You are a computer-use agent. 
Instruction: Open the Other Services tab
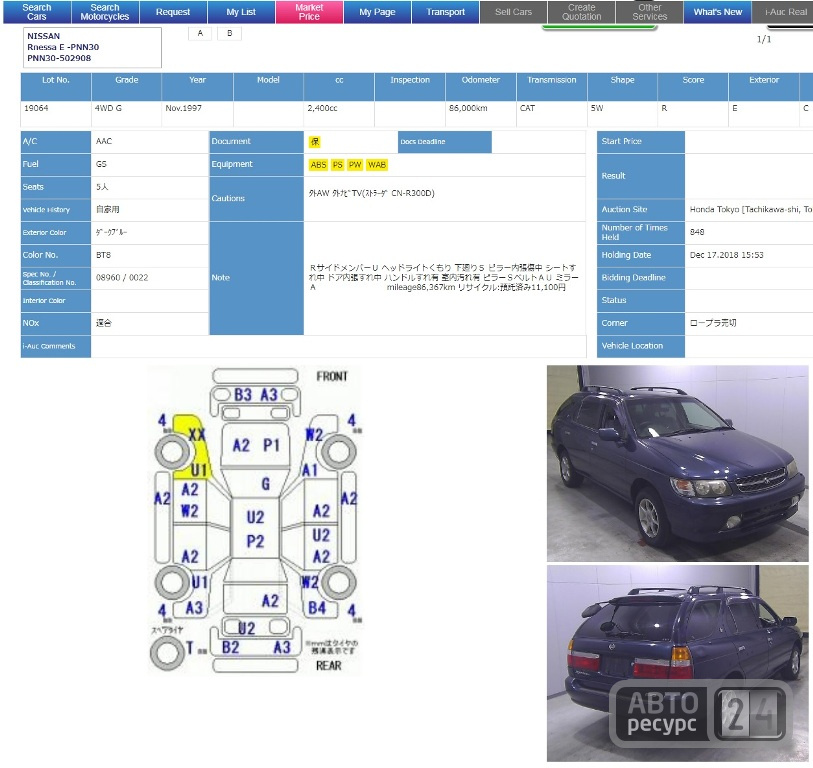(x=650, y=12)
